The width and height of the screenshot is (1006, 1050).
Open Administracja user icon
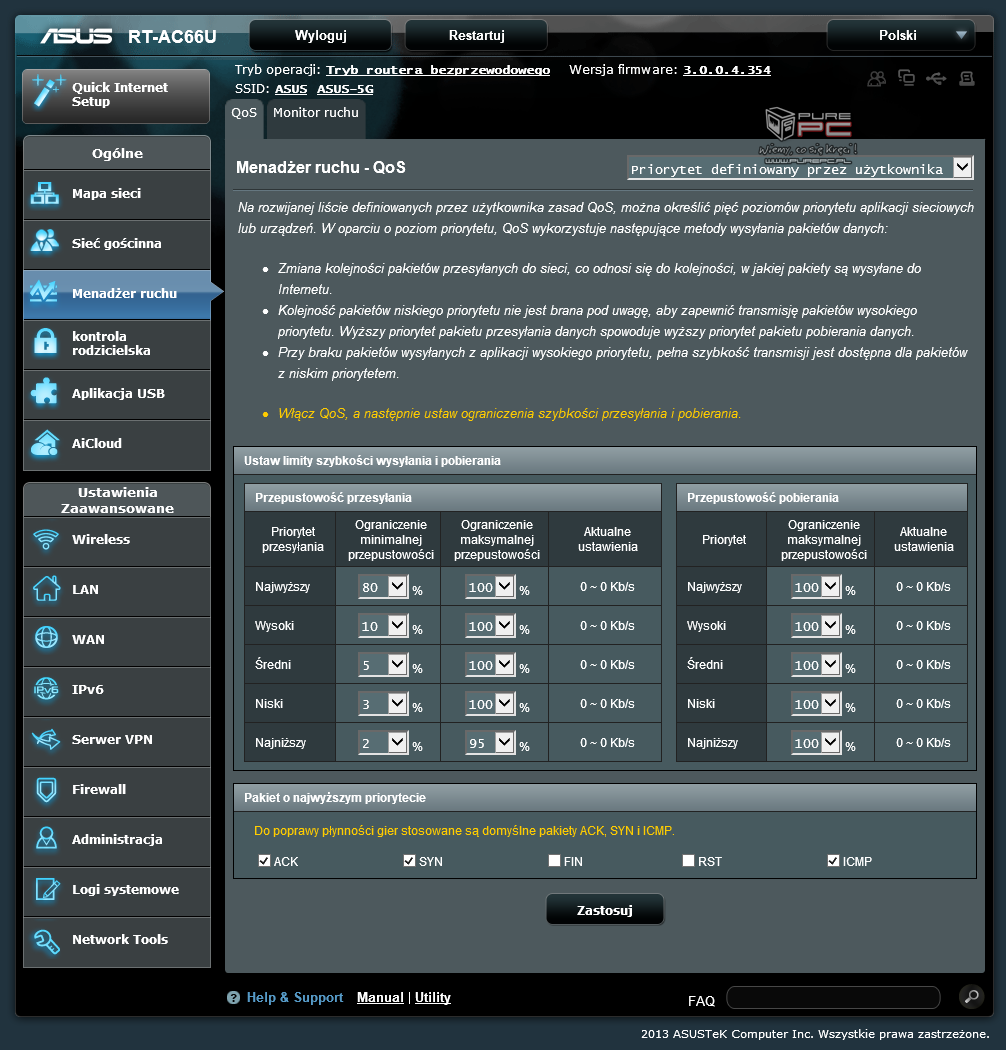pos(46,838)
